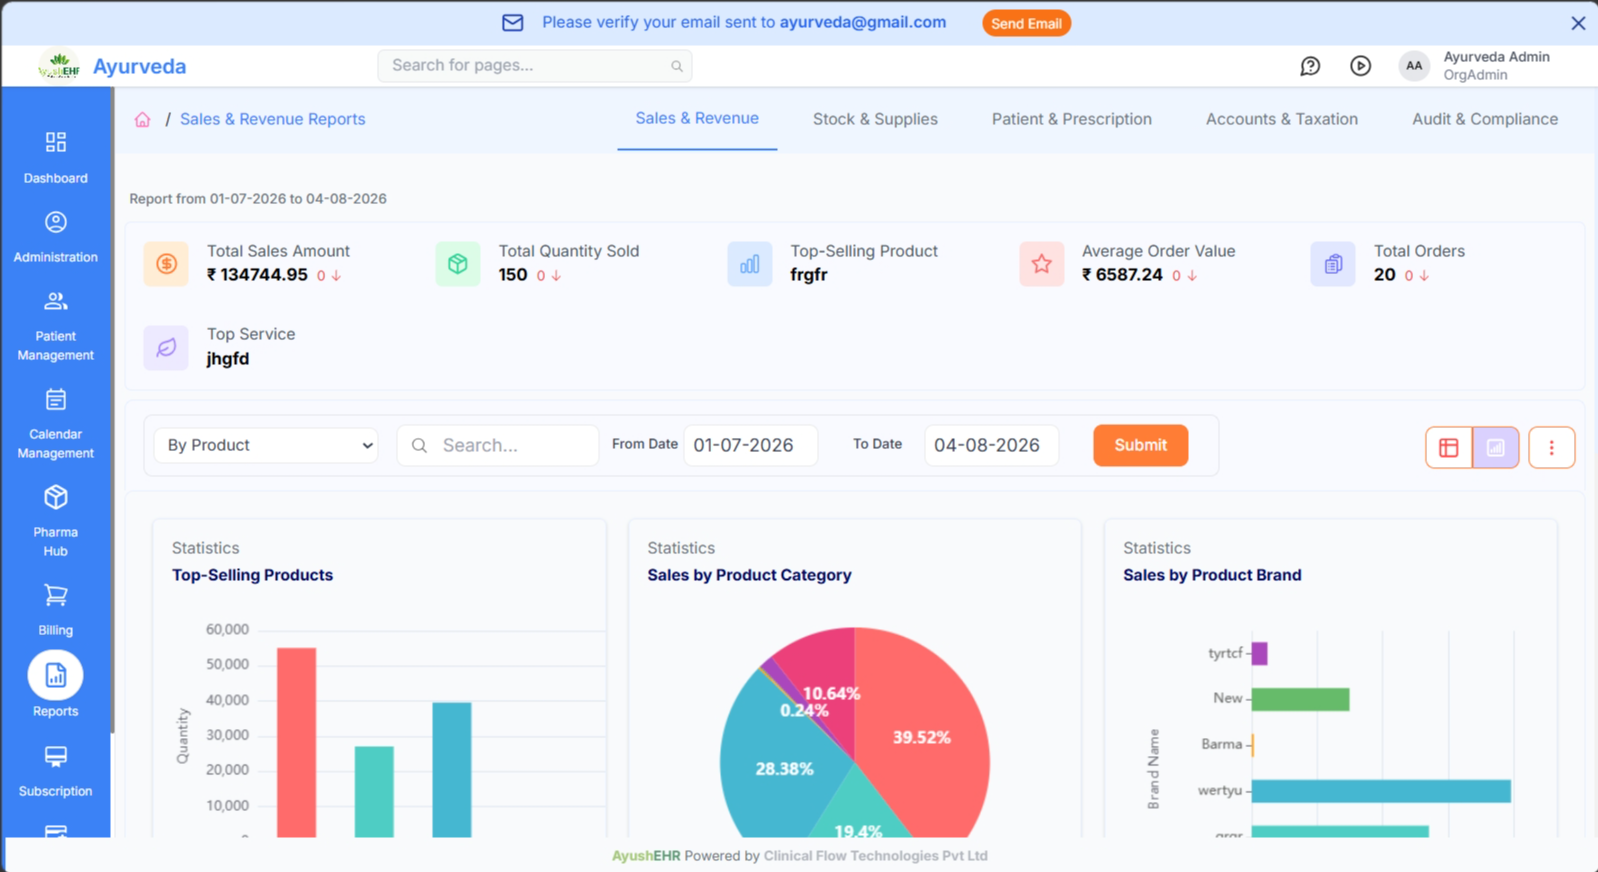Switch to Accounts & Taxation tab
Image resolution: width=1598 pixels, height=872 pixels.
[1282, 119]
